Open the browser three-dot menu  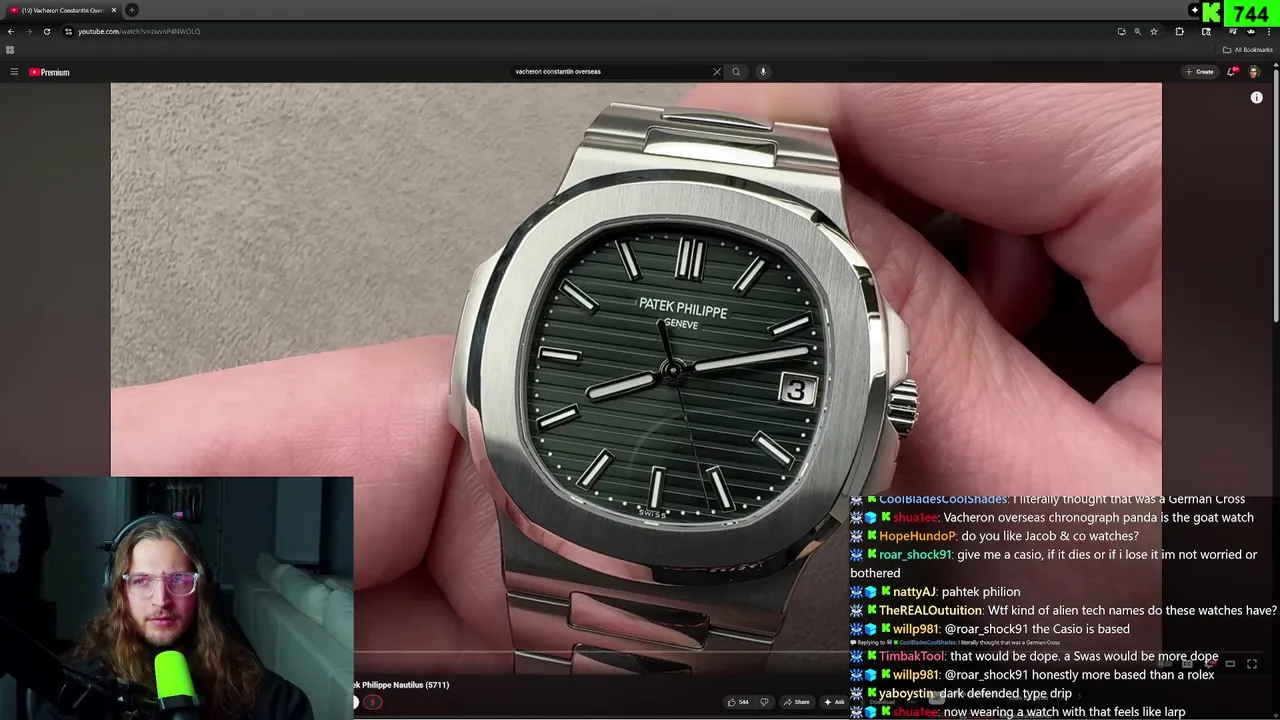(1269, 31)
